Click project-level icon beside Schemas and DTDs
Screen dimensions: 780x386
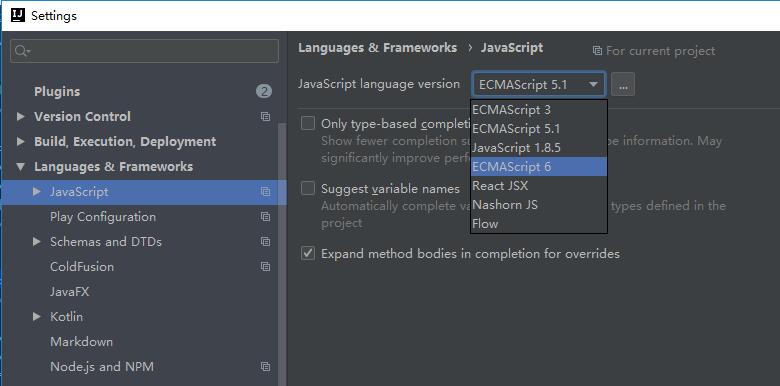[x=265, y=241]
